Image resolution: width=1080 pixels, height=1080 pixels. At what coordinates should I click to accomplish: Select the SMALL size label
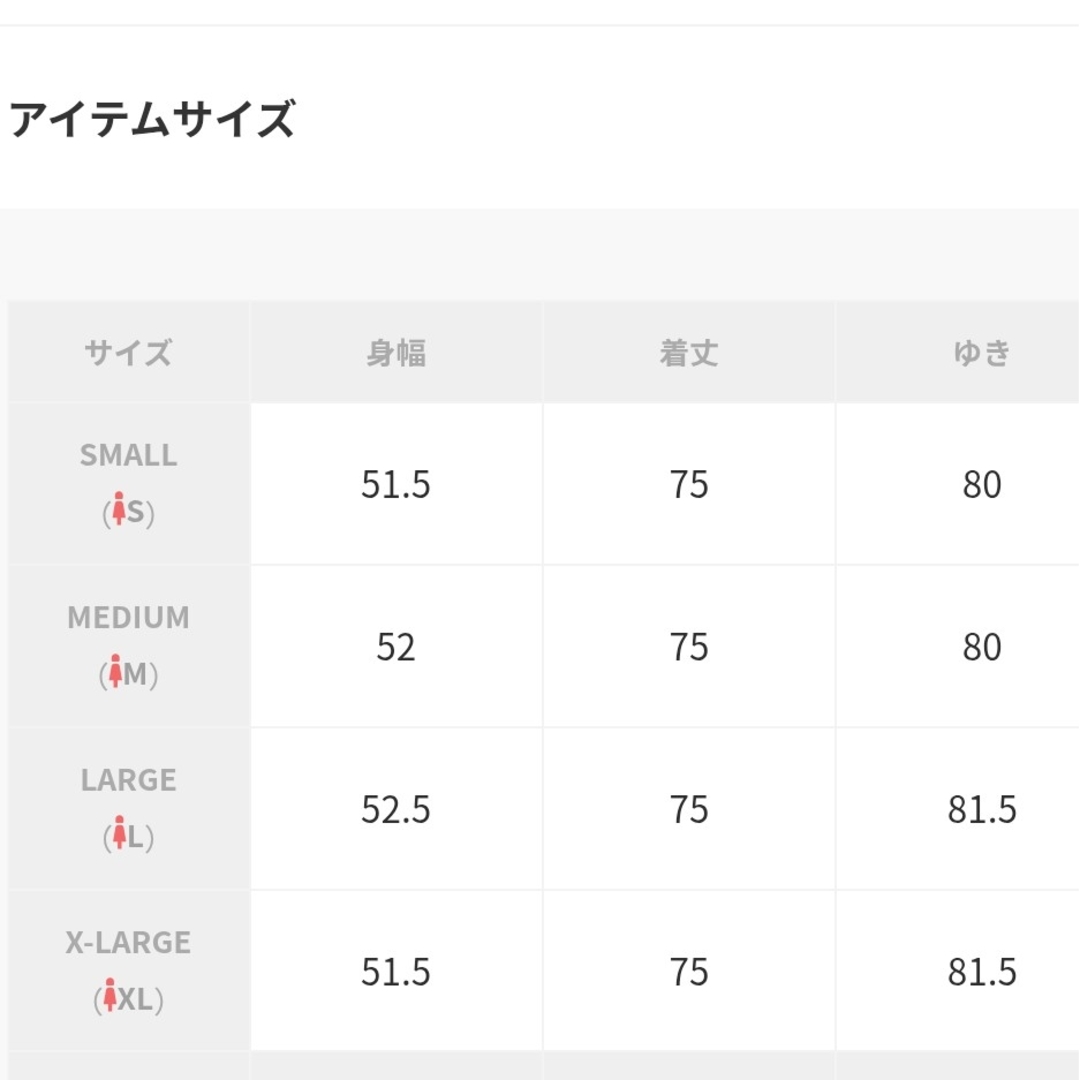tap(128, 455)
